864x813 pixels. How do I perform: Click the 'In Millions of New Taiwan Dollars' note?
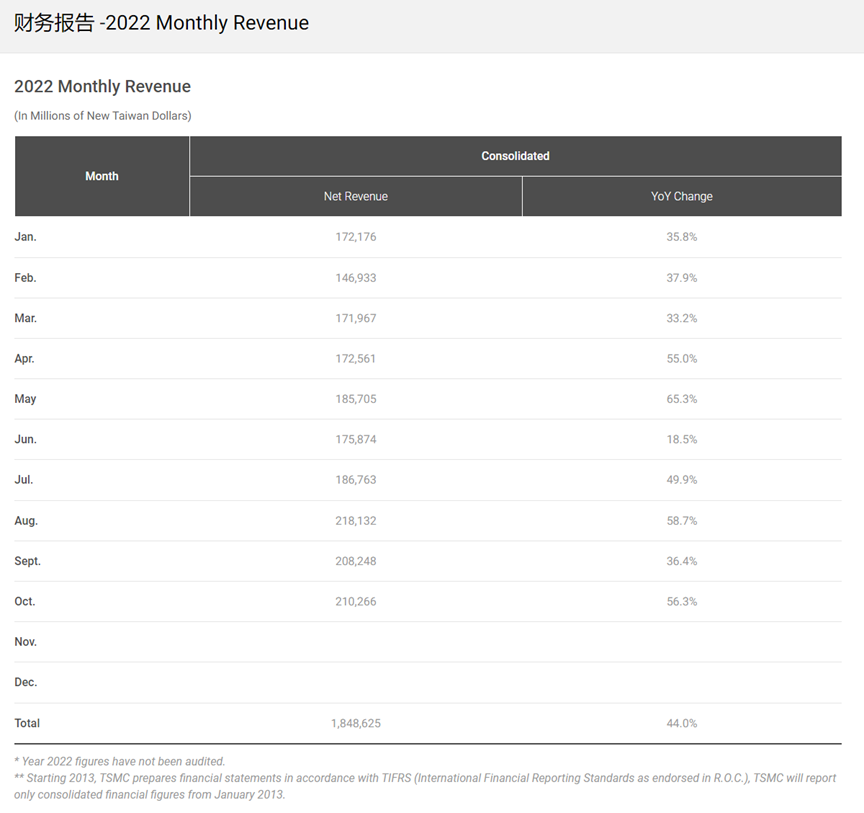coord(102,116)
